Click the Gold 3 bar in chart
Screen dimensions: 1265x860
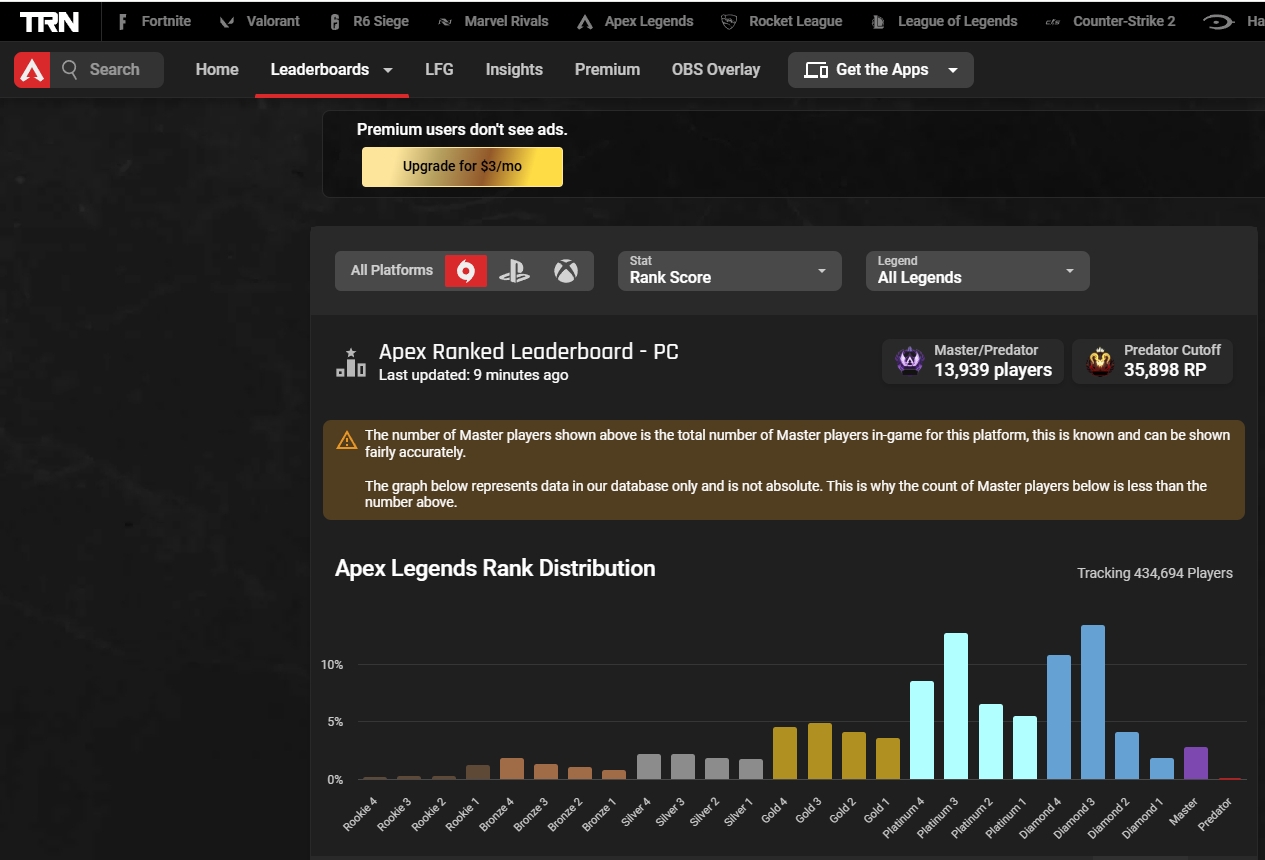(x=819, y=751)
